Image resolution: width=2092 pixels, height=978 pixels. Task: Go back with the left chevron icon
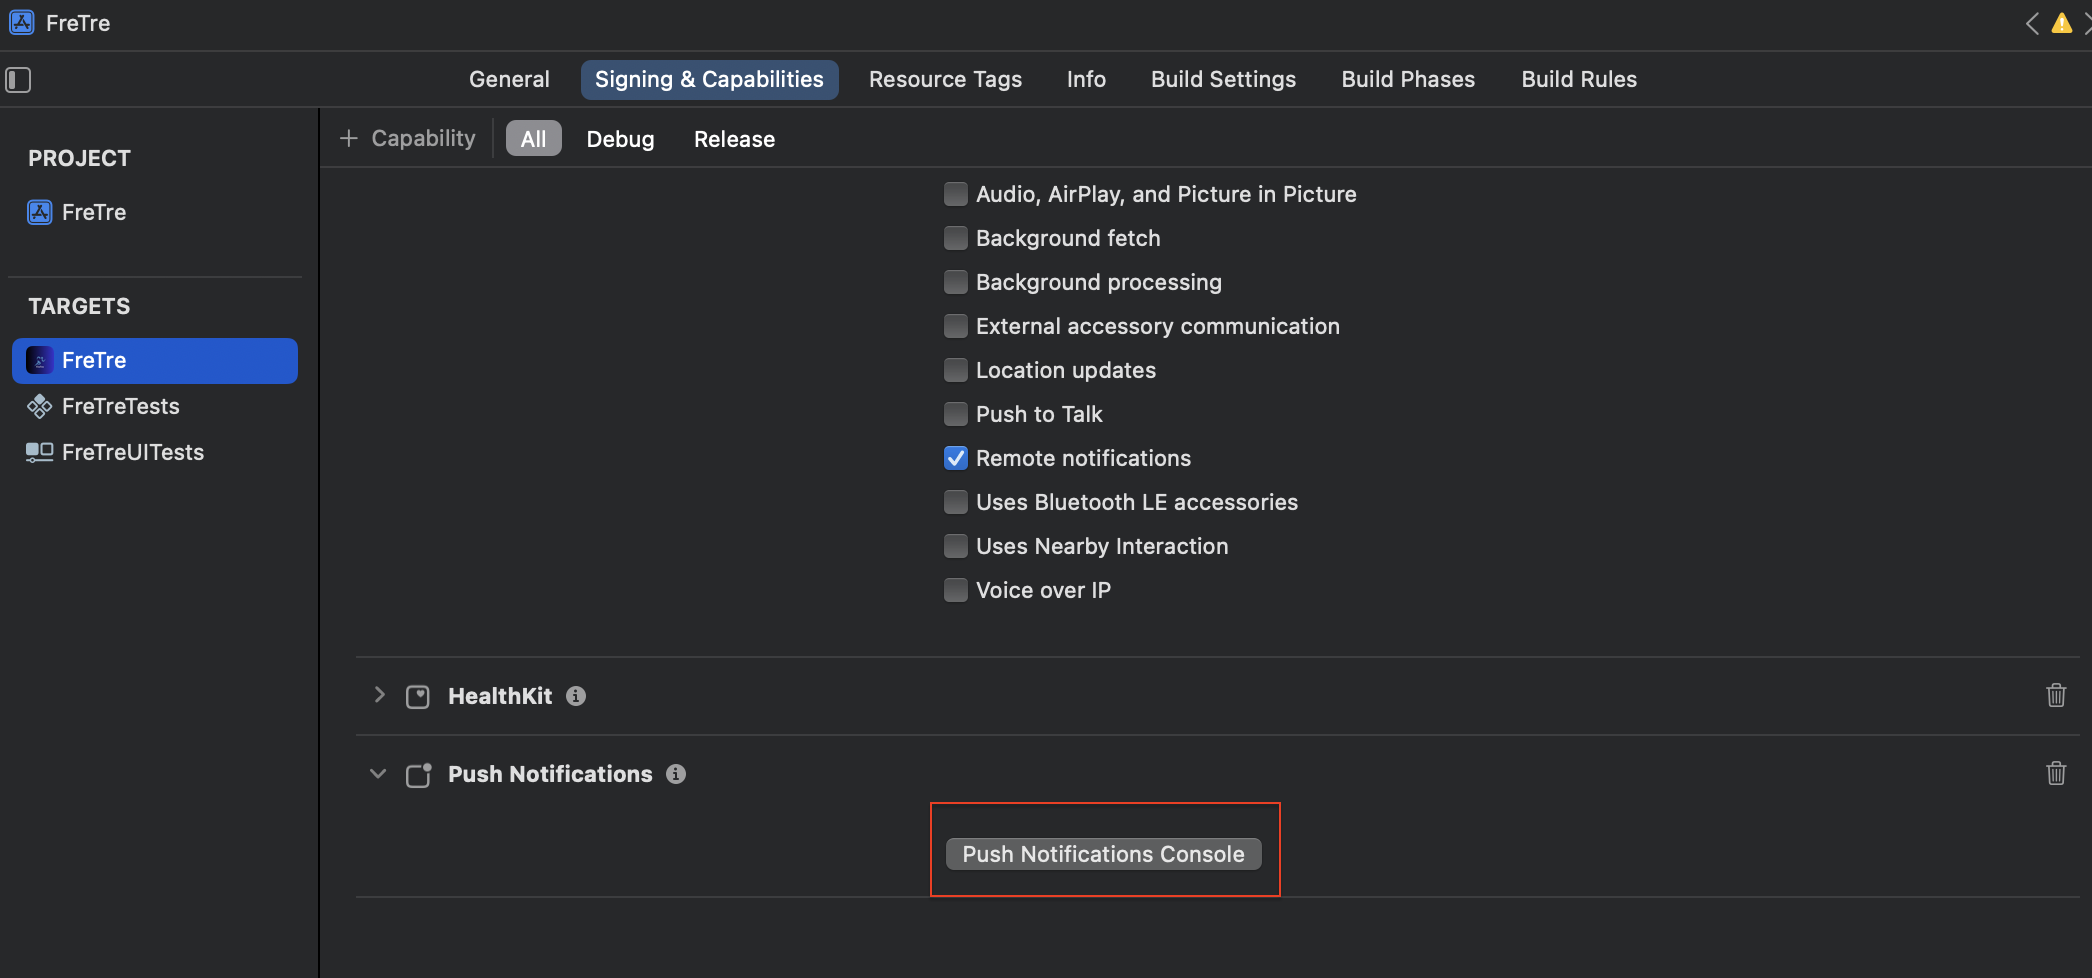(x=2032, y=23)
